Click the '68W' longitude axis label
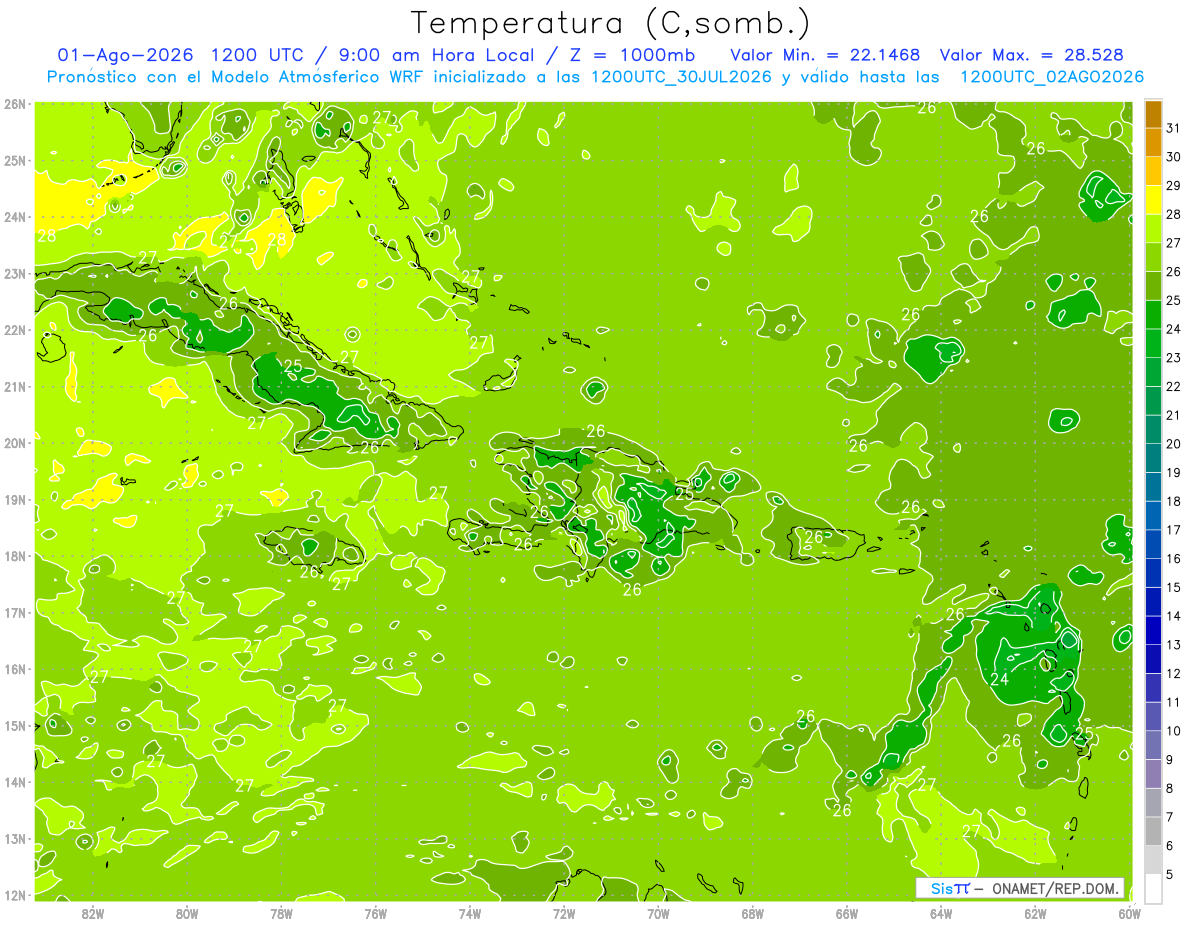 (753, 913)
